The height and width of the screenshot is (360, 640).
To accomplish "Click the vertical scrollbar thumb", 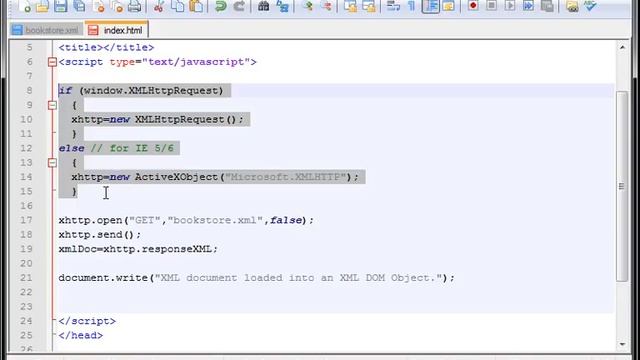I will click(622, 186).
